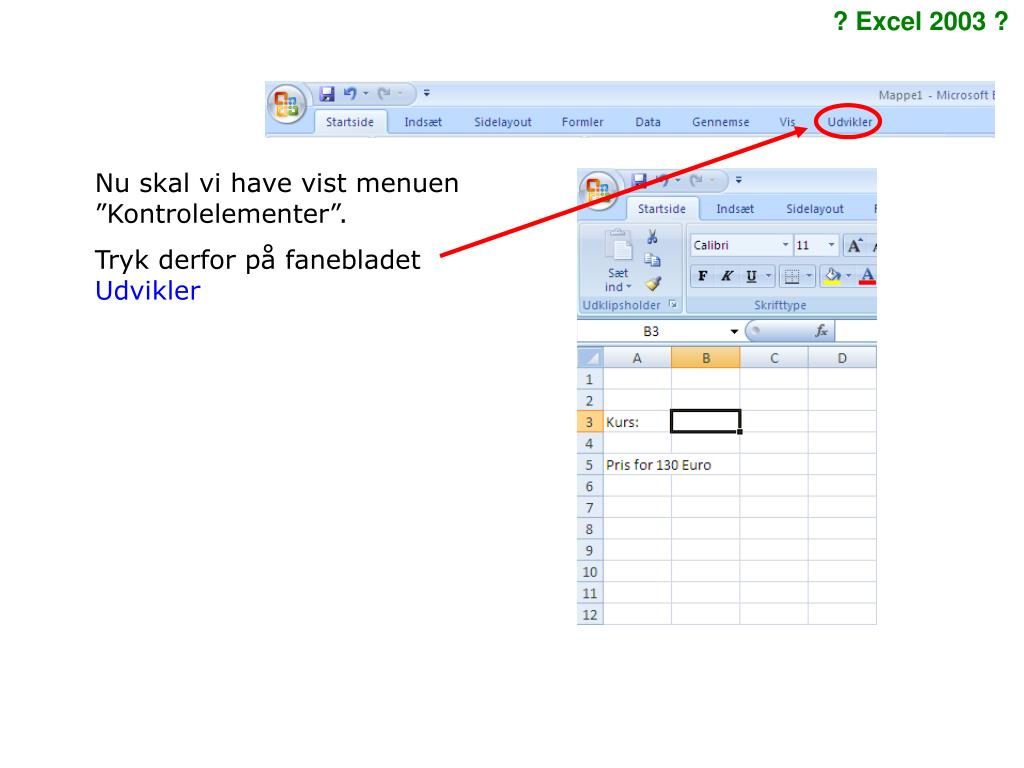Select column D header
The height and width of the screenshot is (768, 1024).
click(x=842, y=358)
